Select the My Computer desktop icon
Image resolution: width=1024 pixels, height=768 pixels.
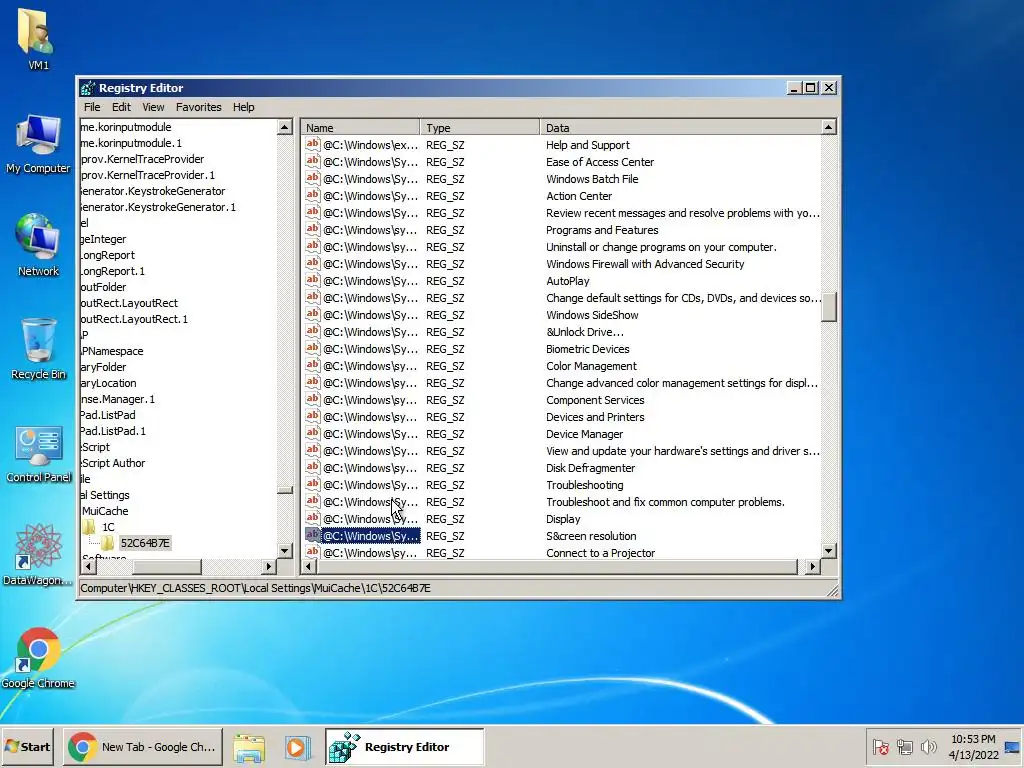coord(38,135)
